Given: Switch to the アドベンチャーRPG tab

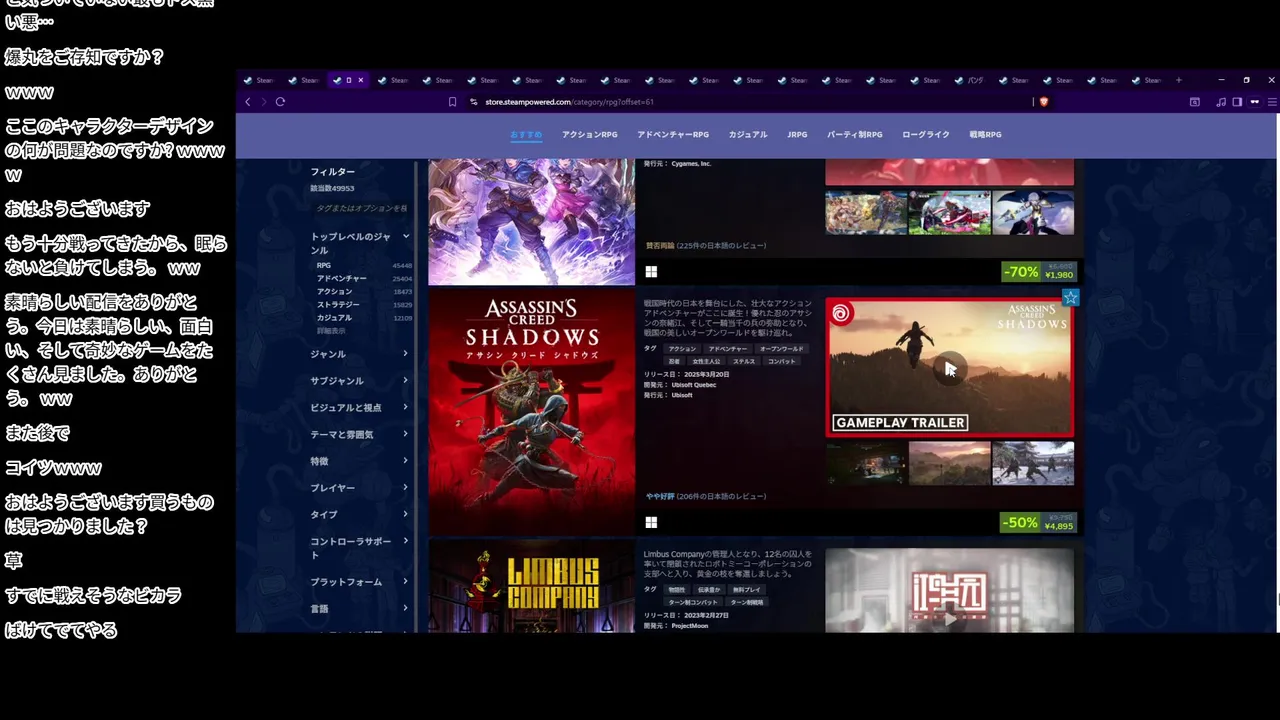Looking at the screenshot, I should tap(673, 134).
